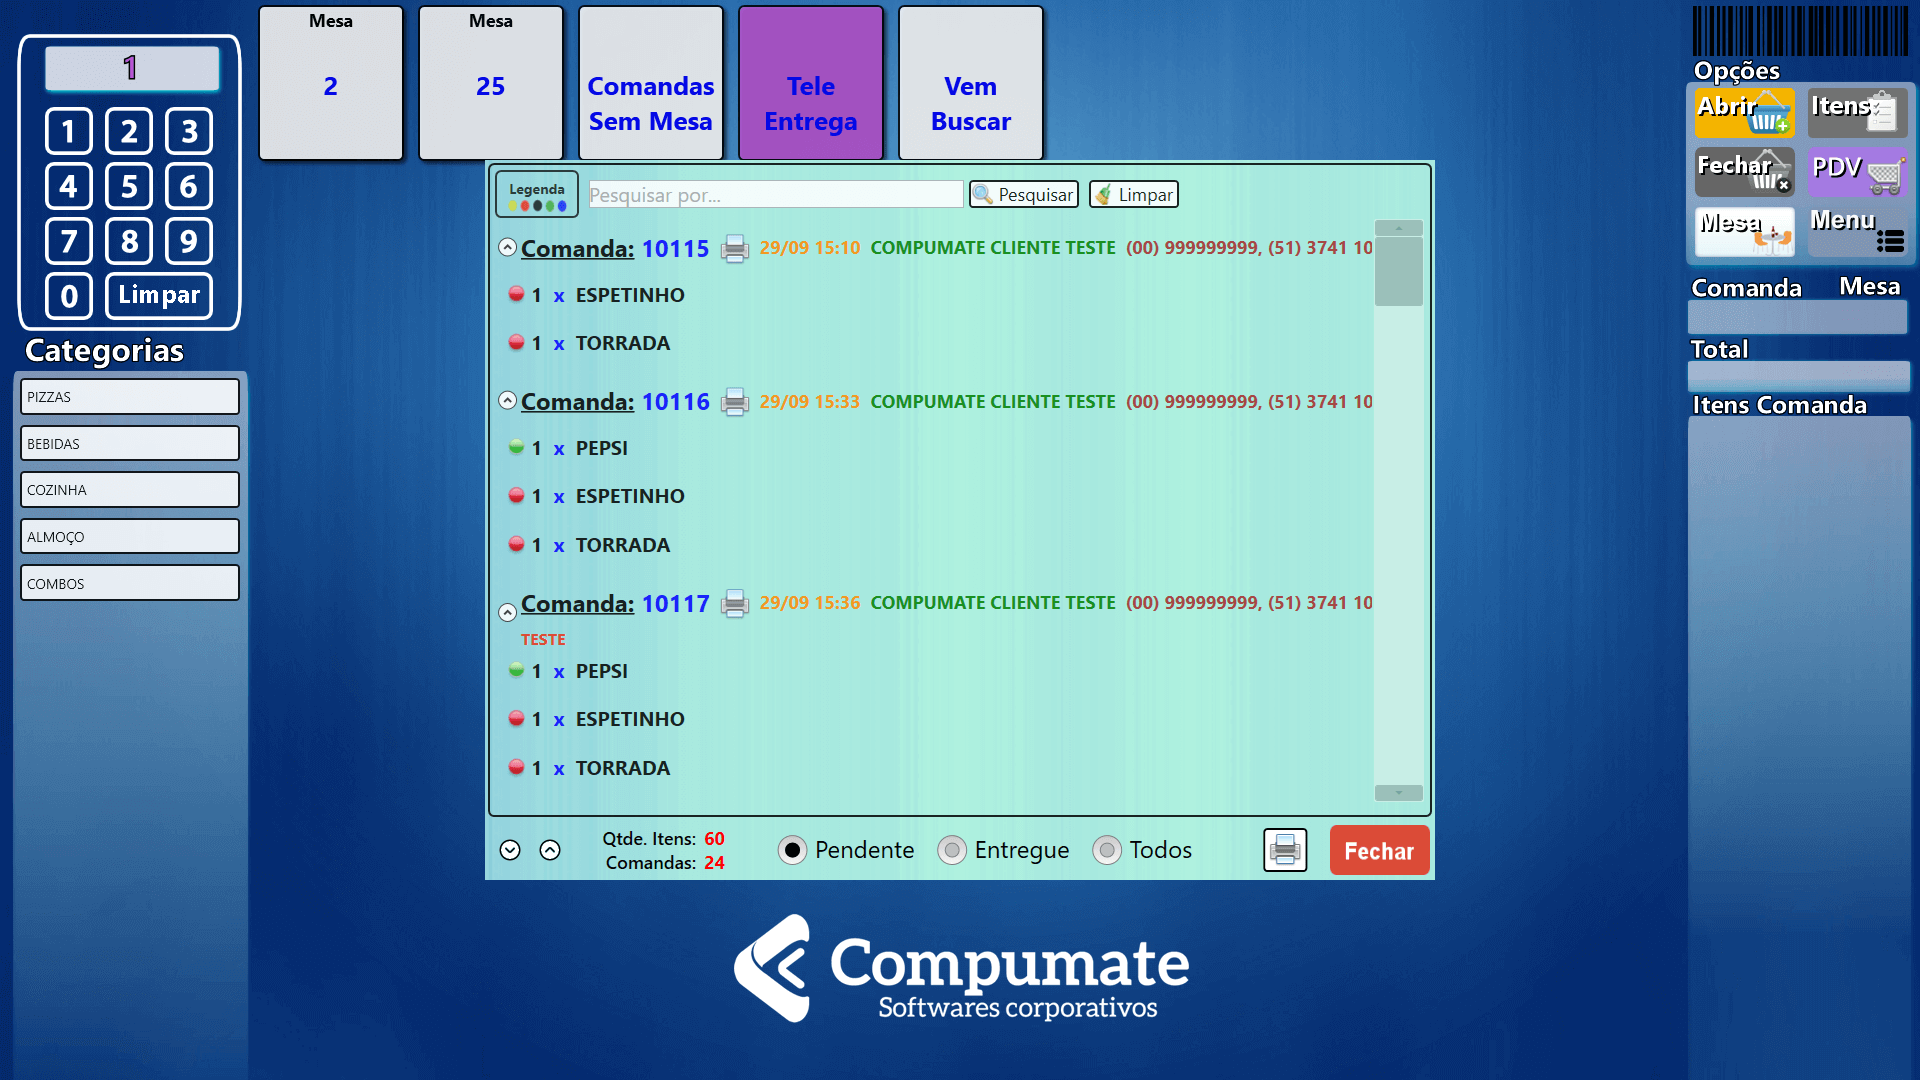Click the red status dot of TORRADA in Comanda 10115
This screenshot has width=1920, height=1080.
pos(516,342)
